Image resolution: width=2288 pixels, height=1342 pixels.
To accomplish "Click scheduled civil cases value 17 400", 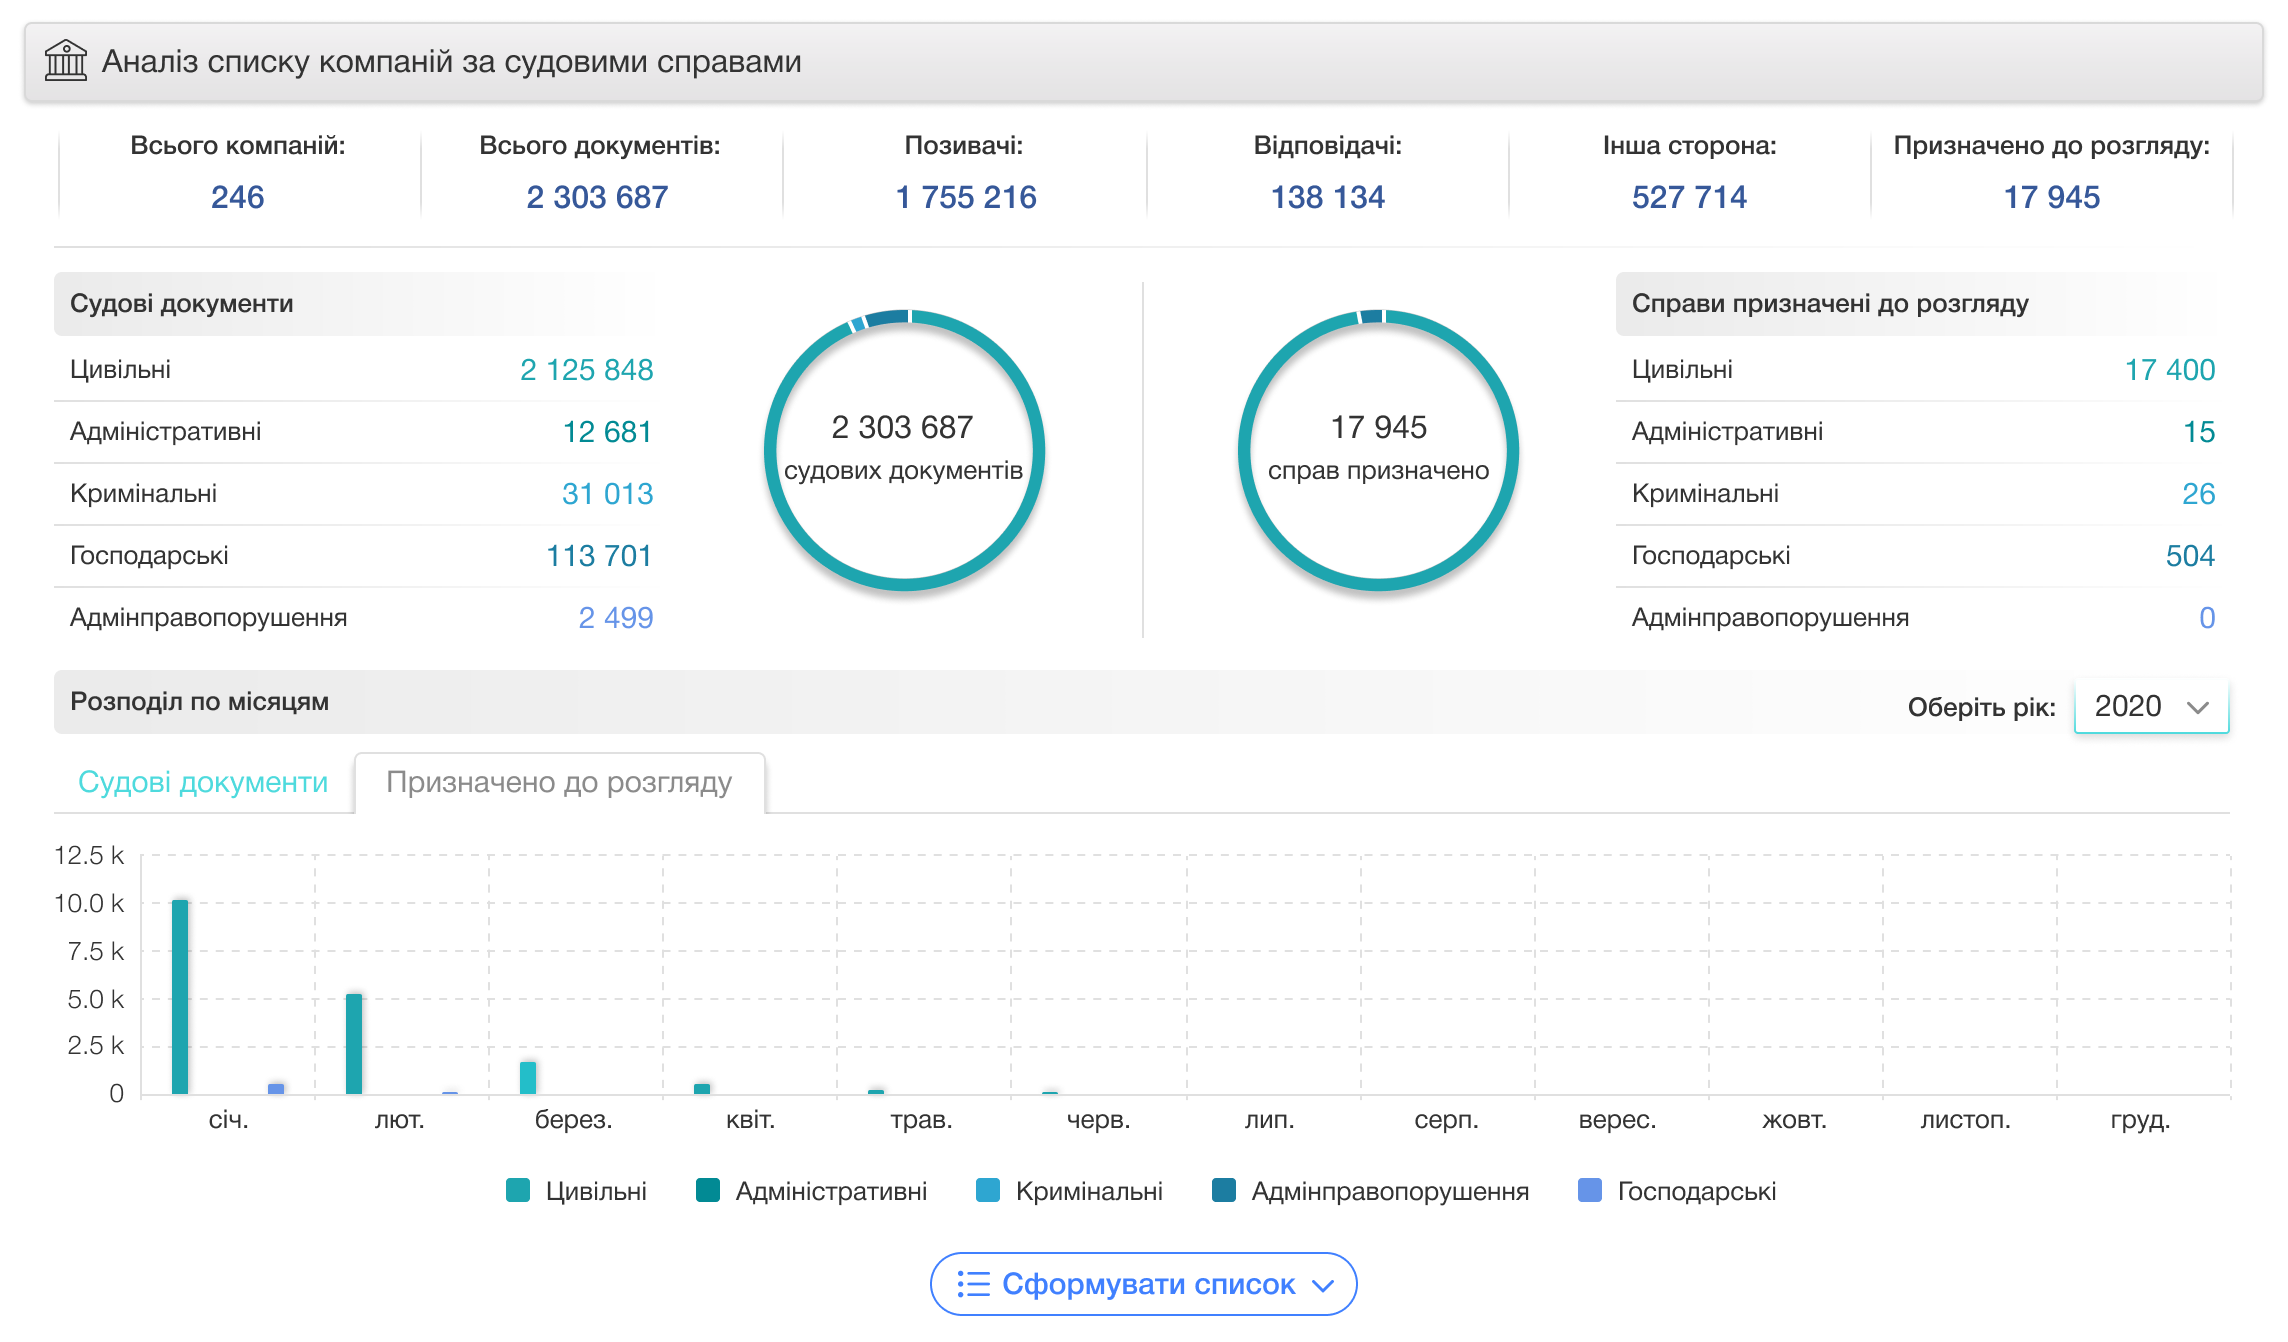I will [2169, 370].
